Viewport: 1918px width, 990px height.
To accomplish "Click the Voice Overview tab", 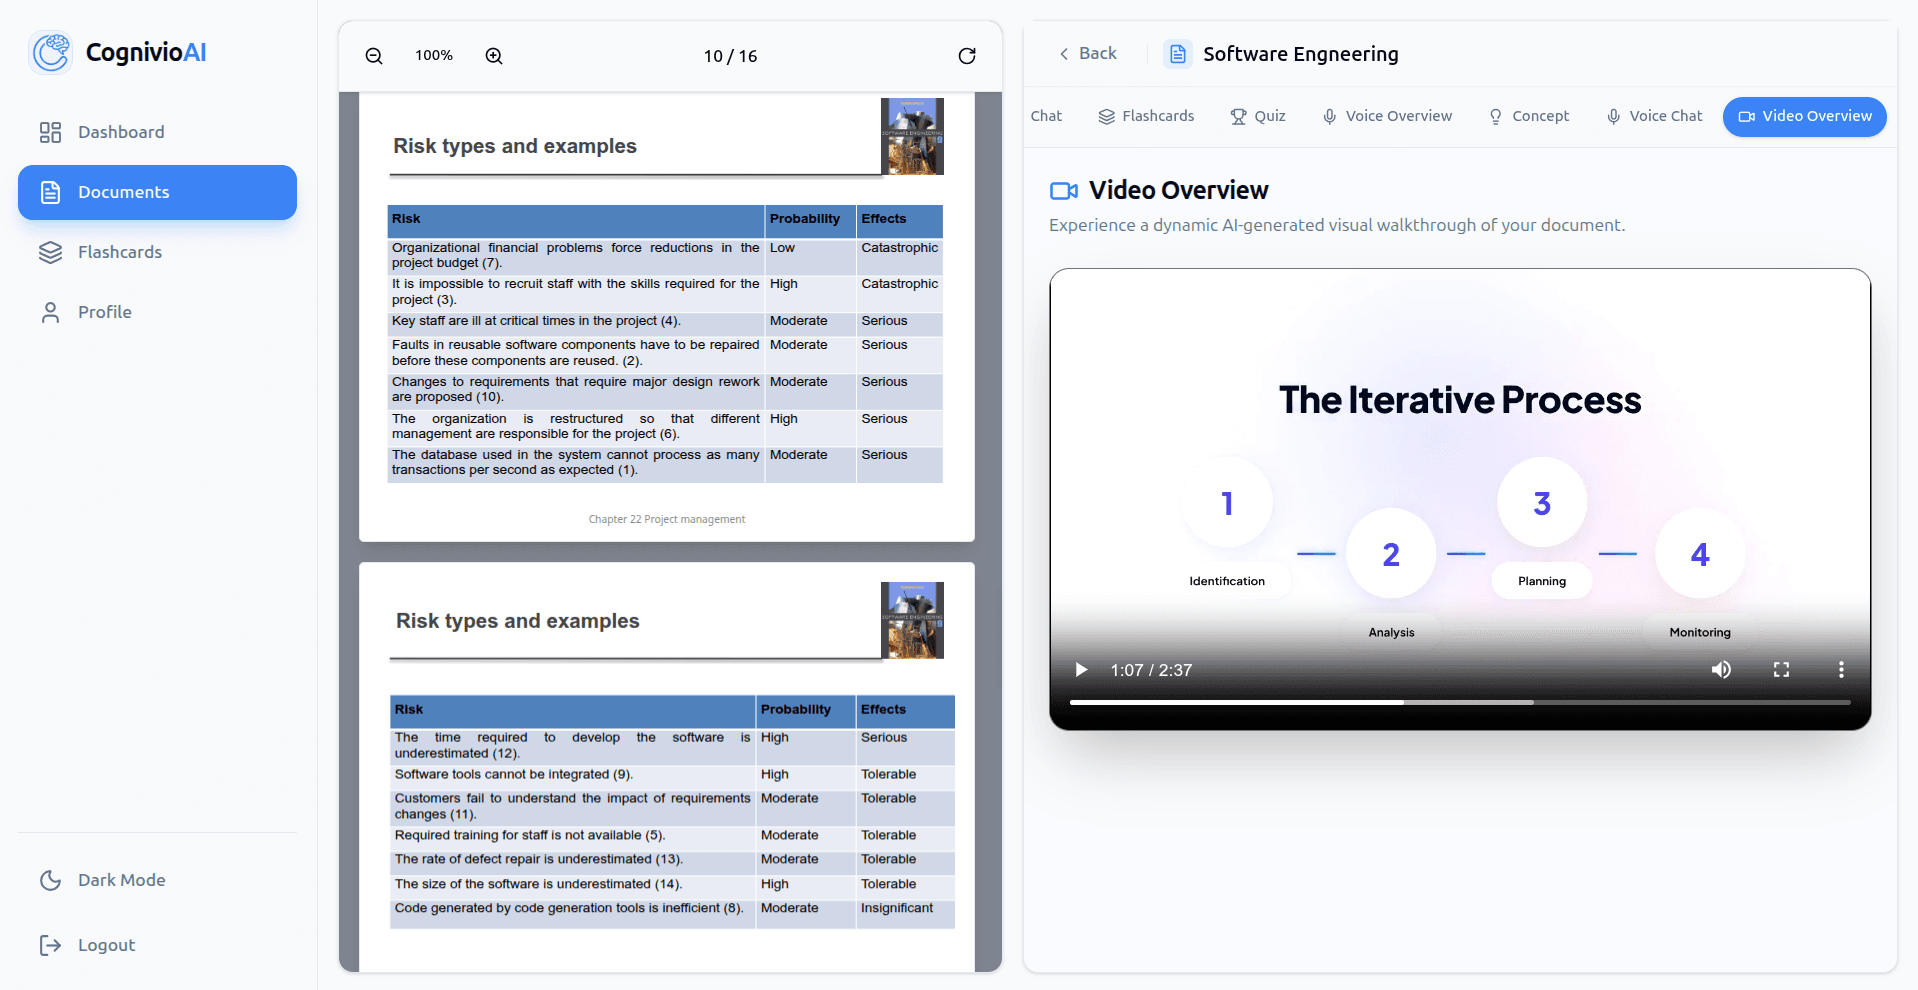I will (x=1387, y=116).
